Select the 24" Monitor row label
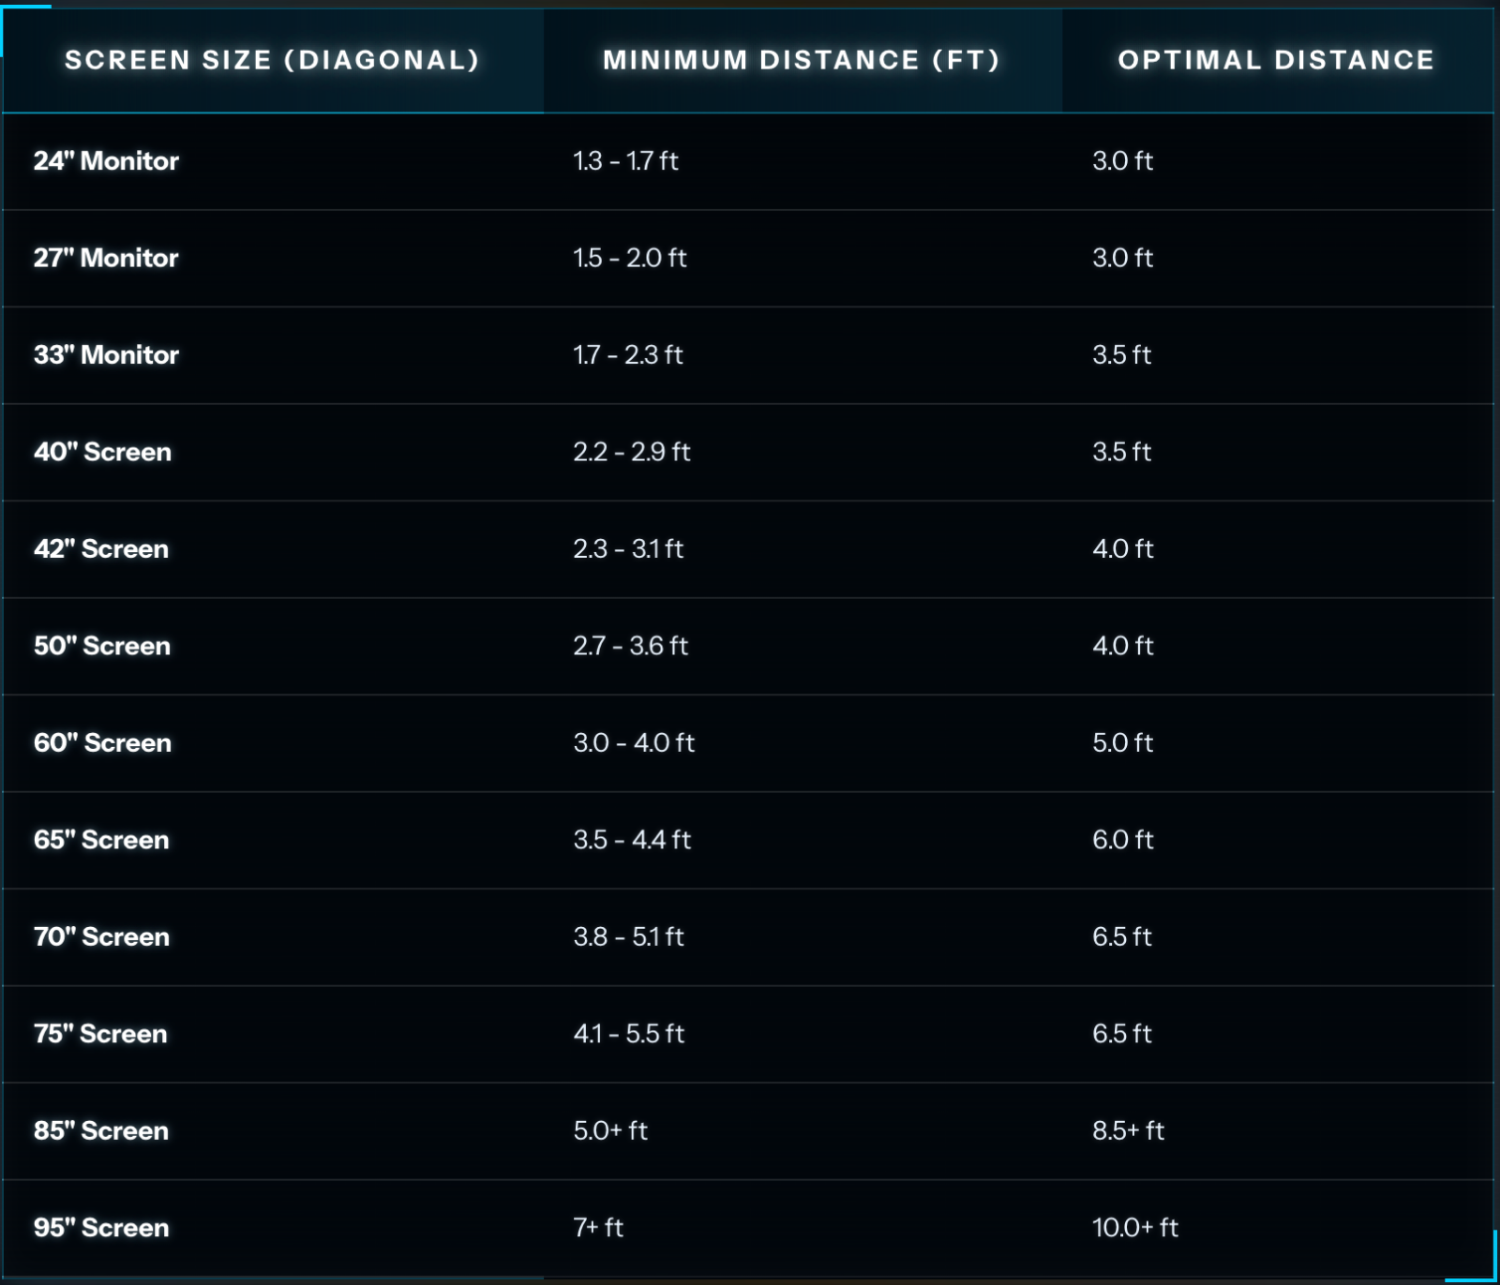Screen dimensions: 1500x1285 click(x=106, y=161)
